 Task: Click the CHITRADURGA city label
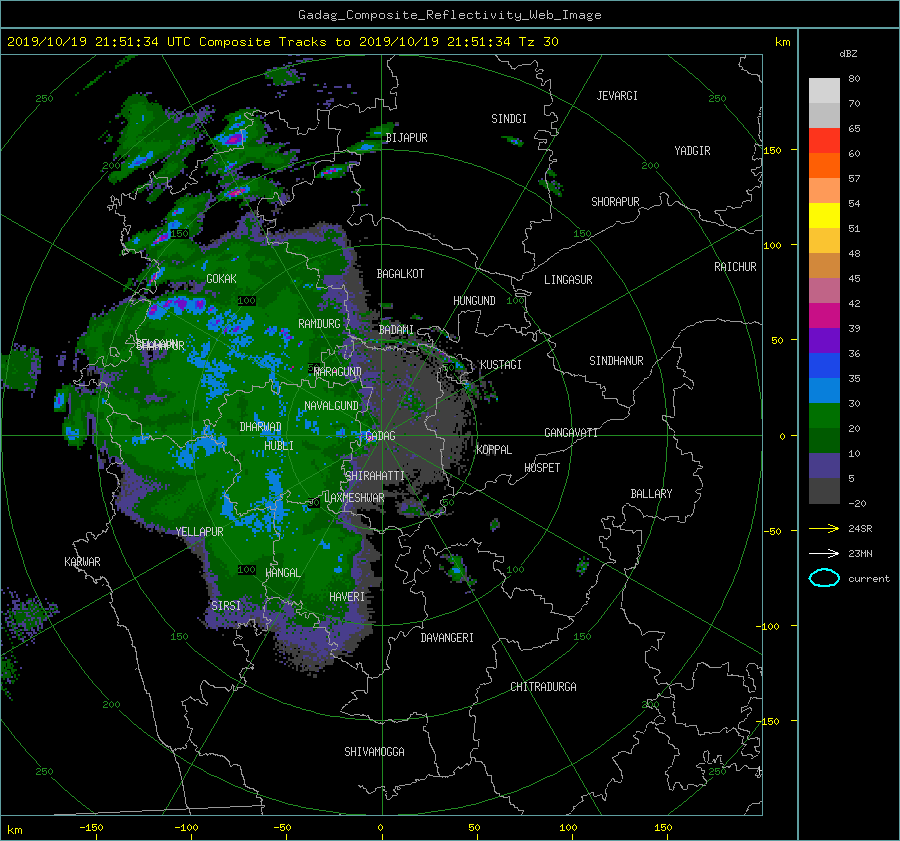544,687
